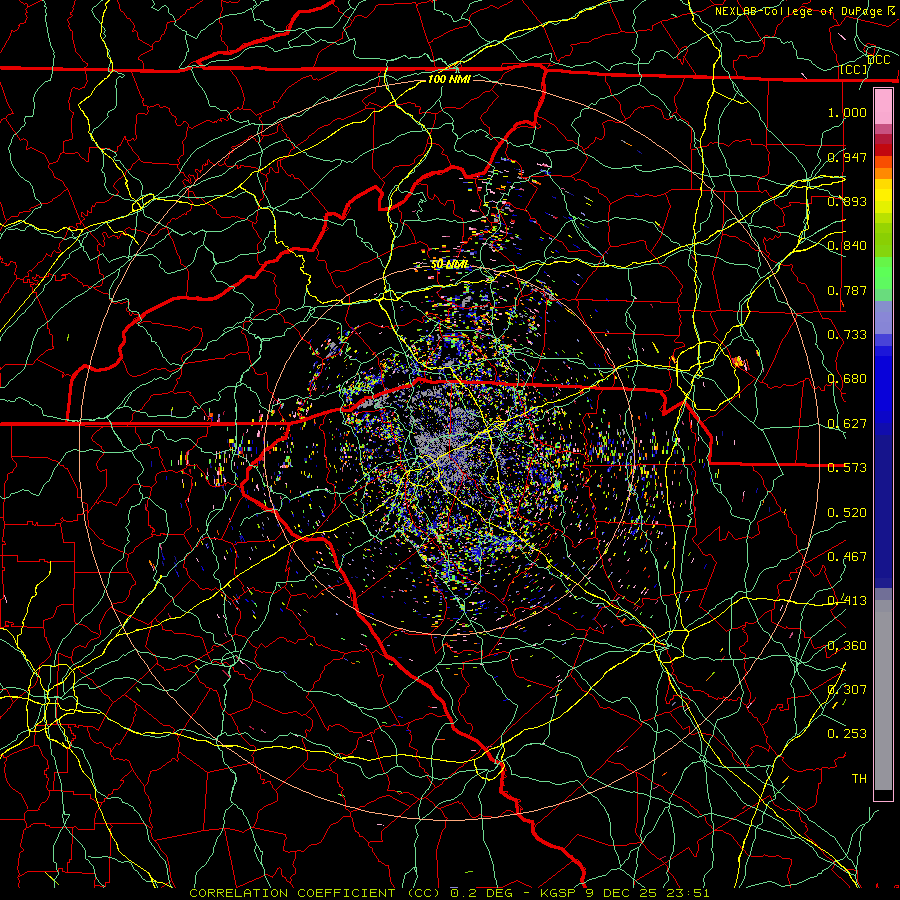Click the 0.467 legend value
This screenshot has height=900, width=900.
[x=847, y=557]
